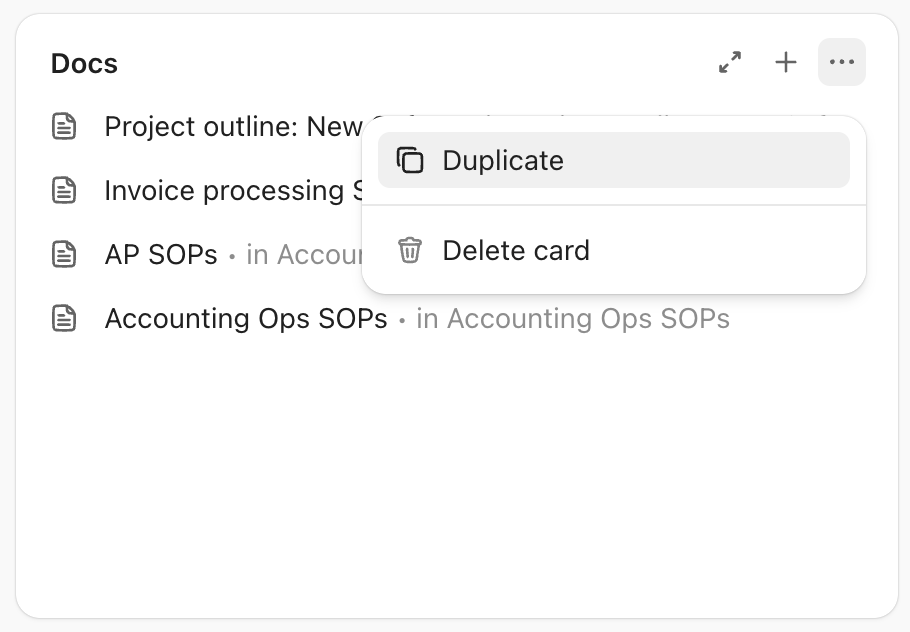Screen dimensions: 910x632
Task: Click the 'in Accounting Ops SOPs' location text
Action: click(573, 319)
